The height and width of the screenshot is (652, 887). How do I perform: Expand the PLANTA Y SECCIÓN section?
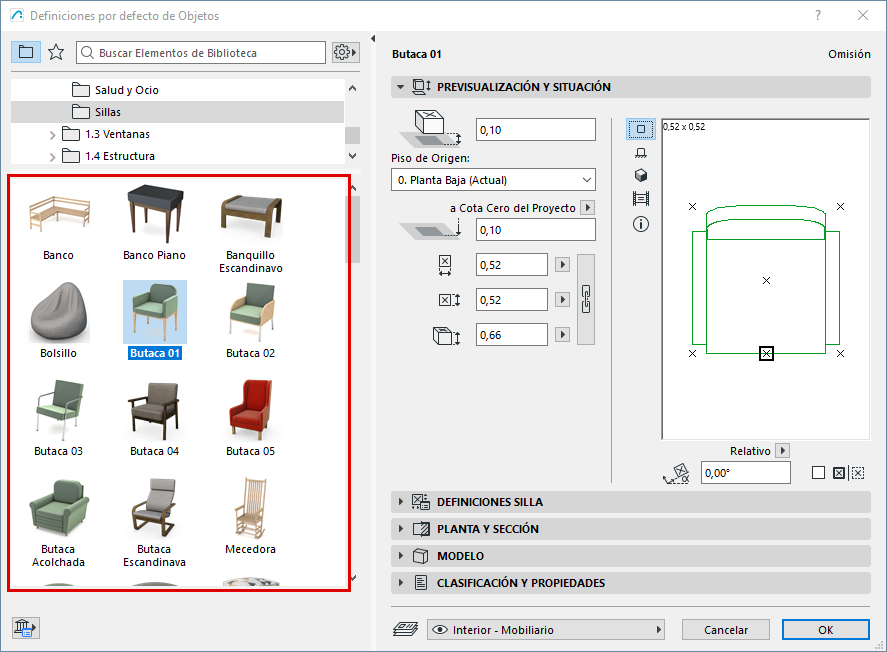(401, 529)
